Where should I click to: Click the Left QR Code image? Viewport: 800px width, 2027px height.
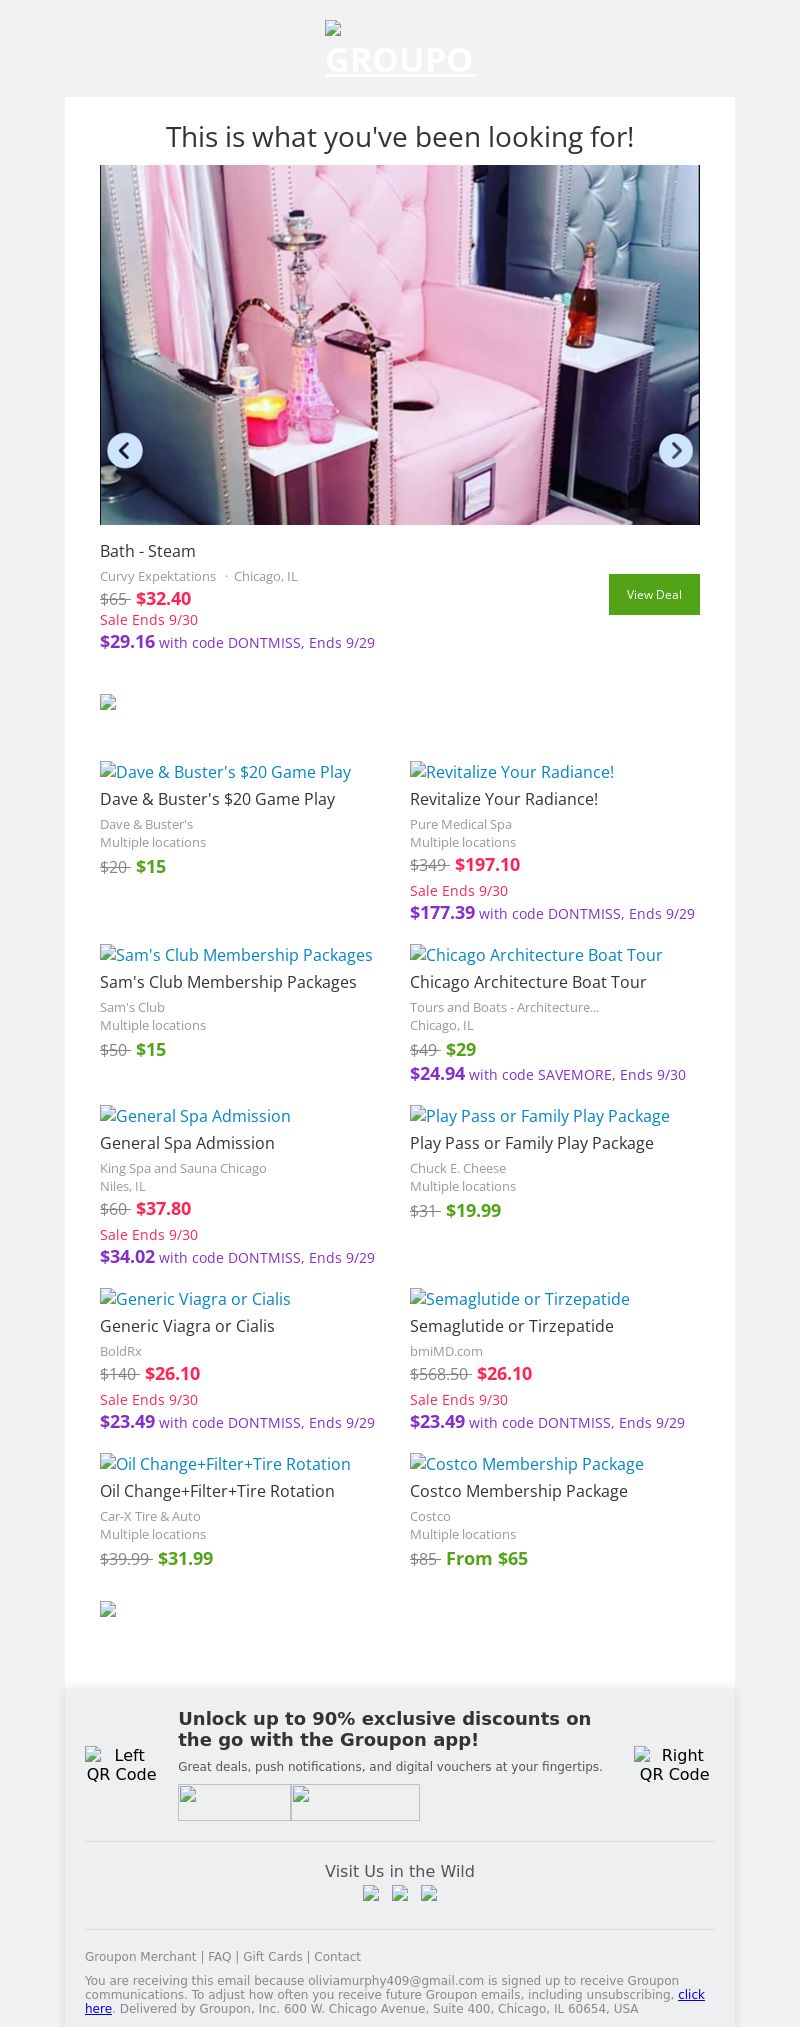pyautogui.click(x=121, y=1764)
